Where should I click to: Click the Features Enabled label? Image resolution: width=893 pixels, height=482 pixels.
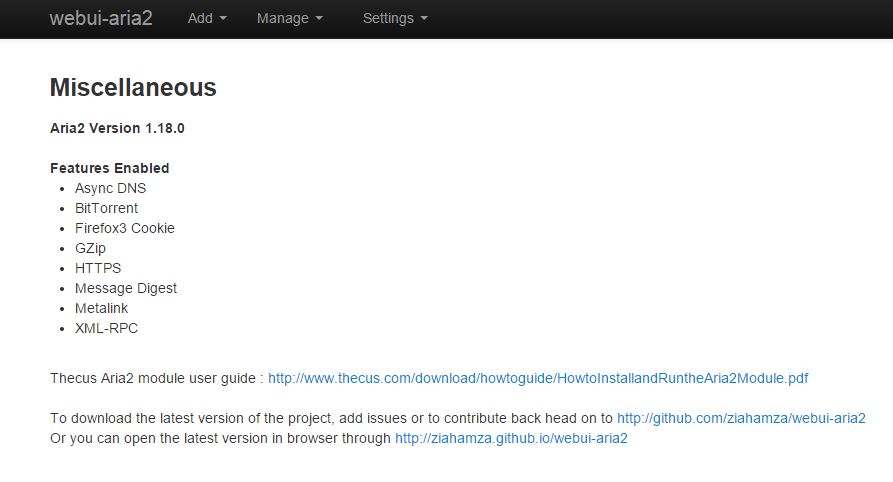tap(109, 168)
